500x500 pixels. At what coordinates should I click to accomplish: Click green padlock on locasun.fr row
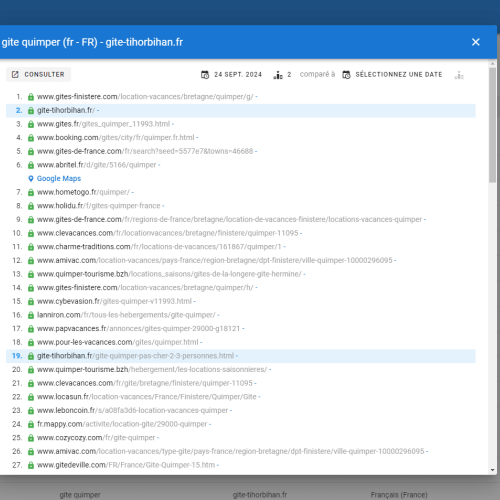31,398
